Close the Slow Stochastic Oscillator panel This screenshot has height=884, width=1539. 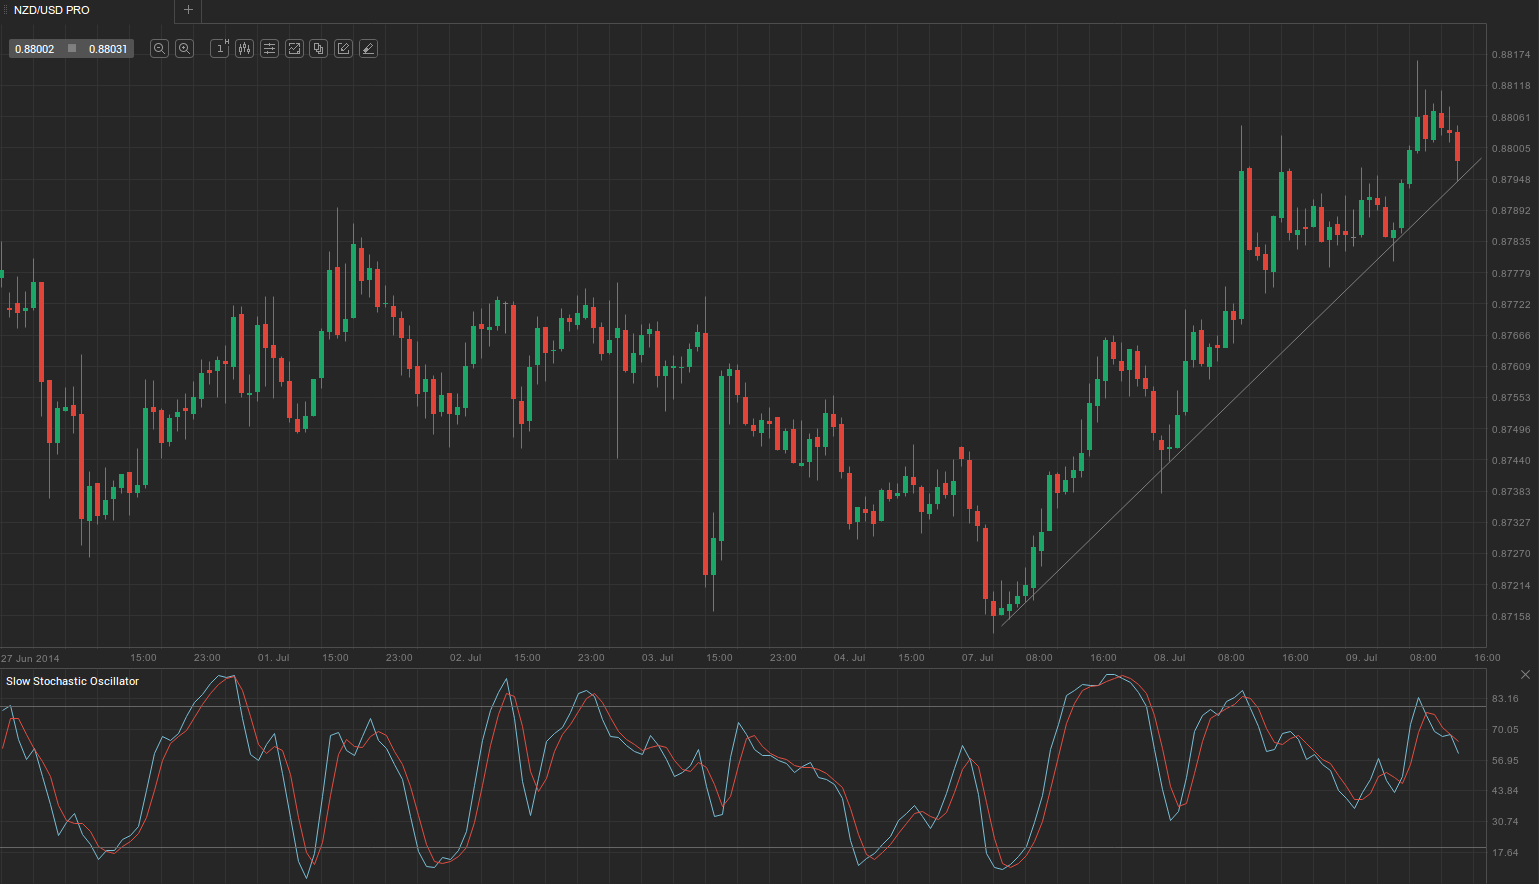tap(1525, 675)
